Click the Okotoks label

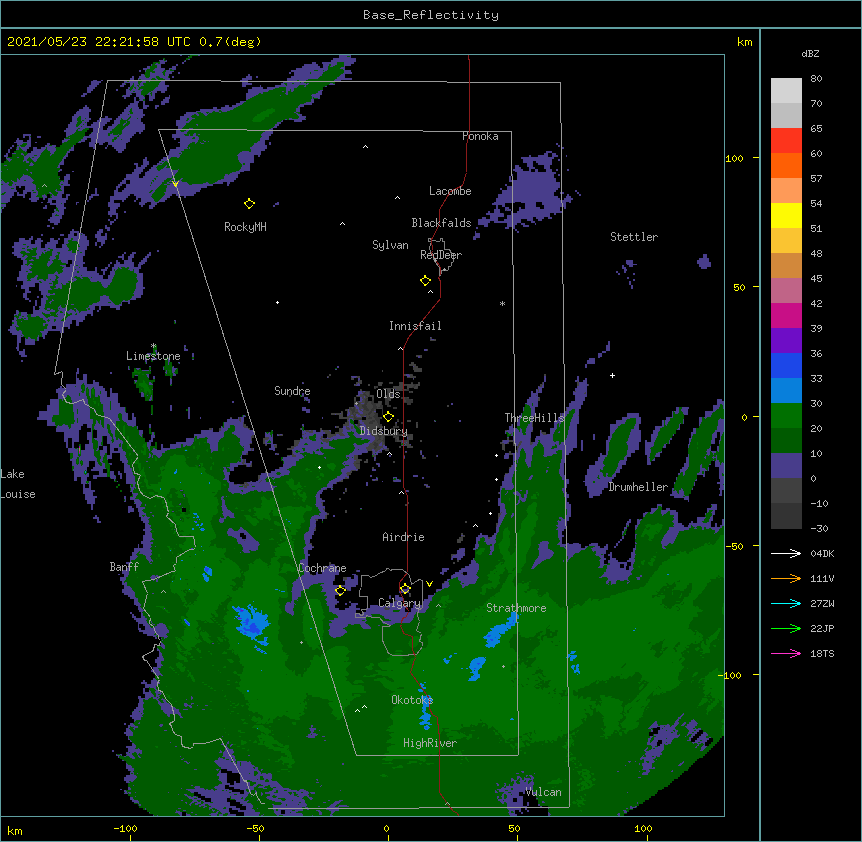click(x=412, y=700)
